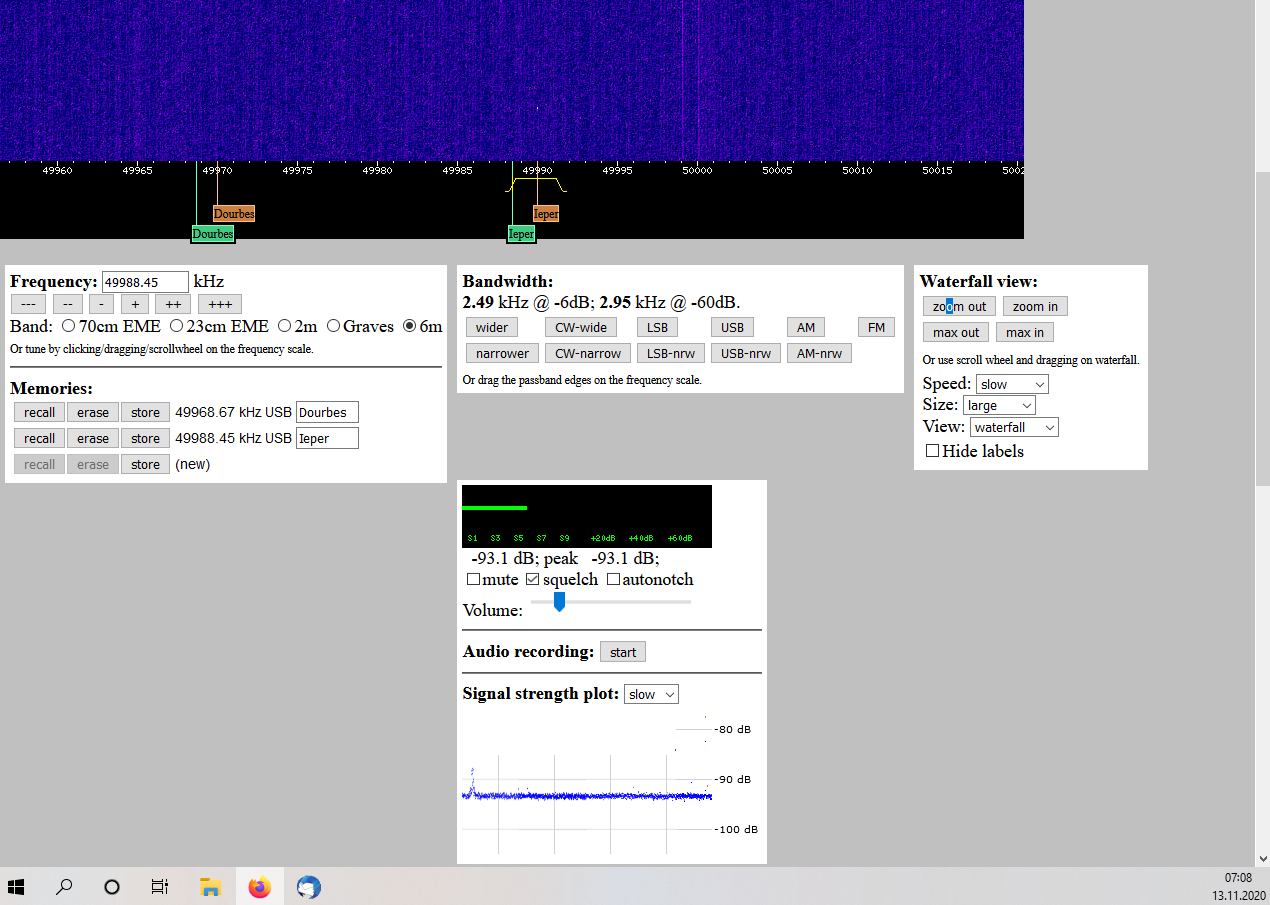1270x905 pixels.
Task: Recall the Dourbes memory
Action: tap(40, 412)
